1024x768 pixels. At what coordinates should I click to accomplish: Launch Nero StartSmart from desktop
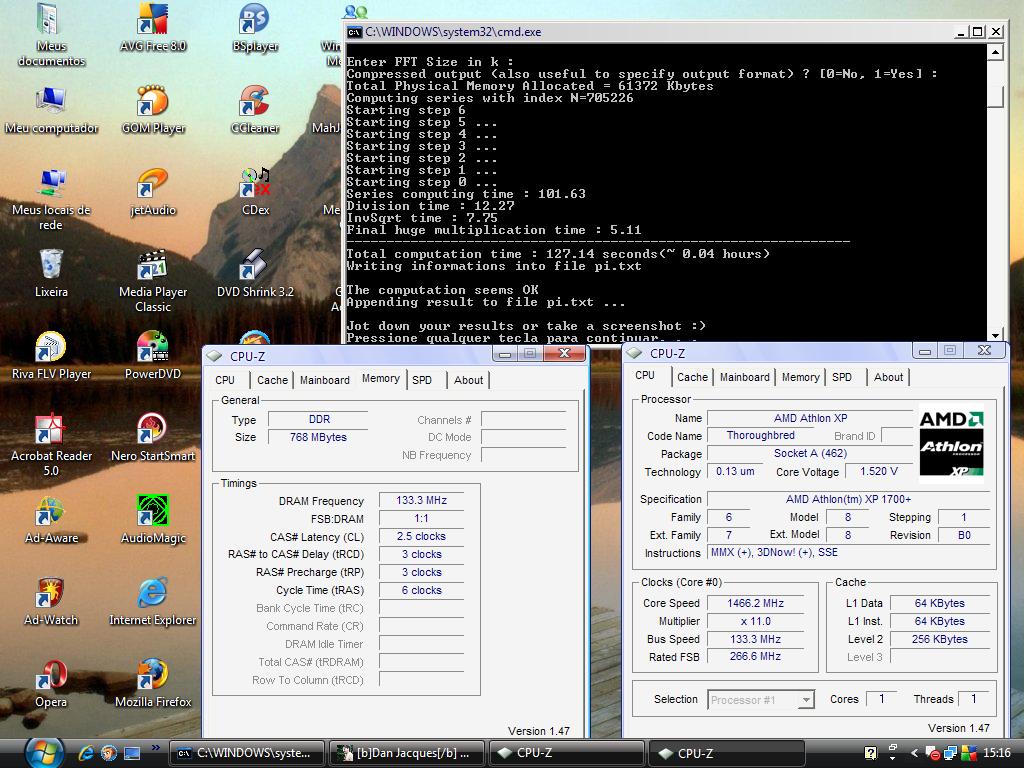coord(153,438)
